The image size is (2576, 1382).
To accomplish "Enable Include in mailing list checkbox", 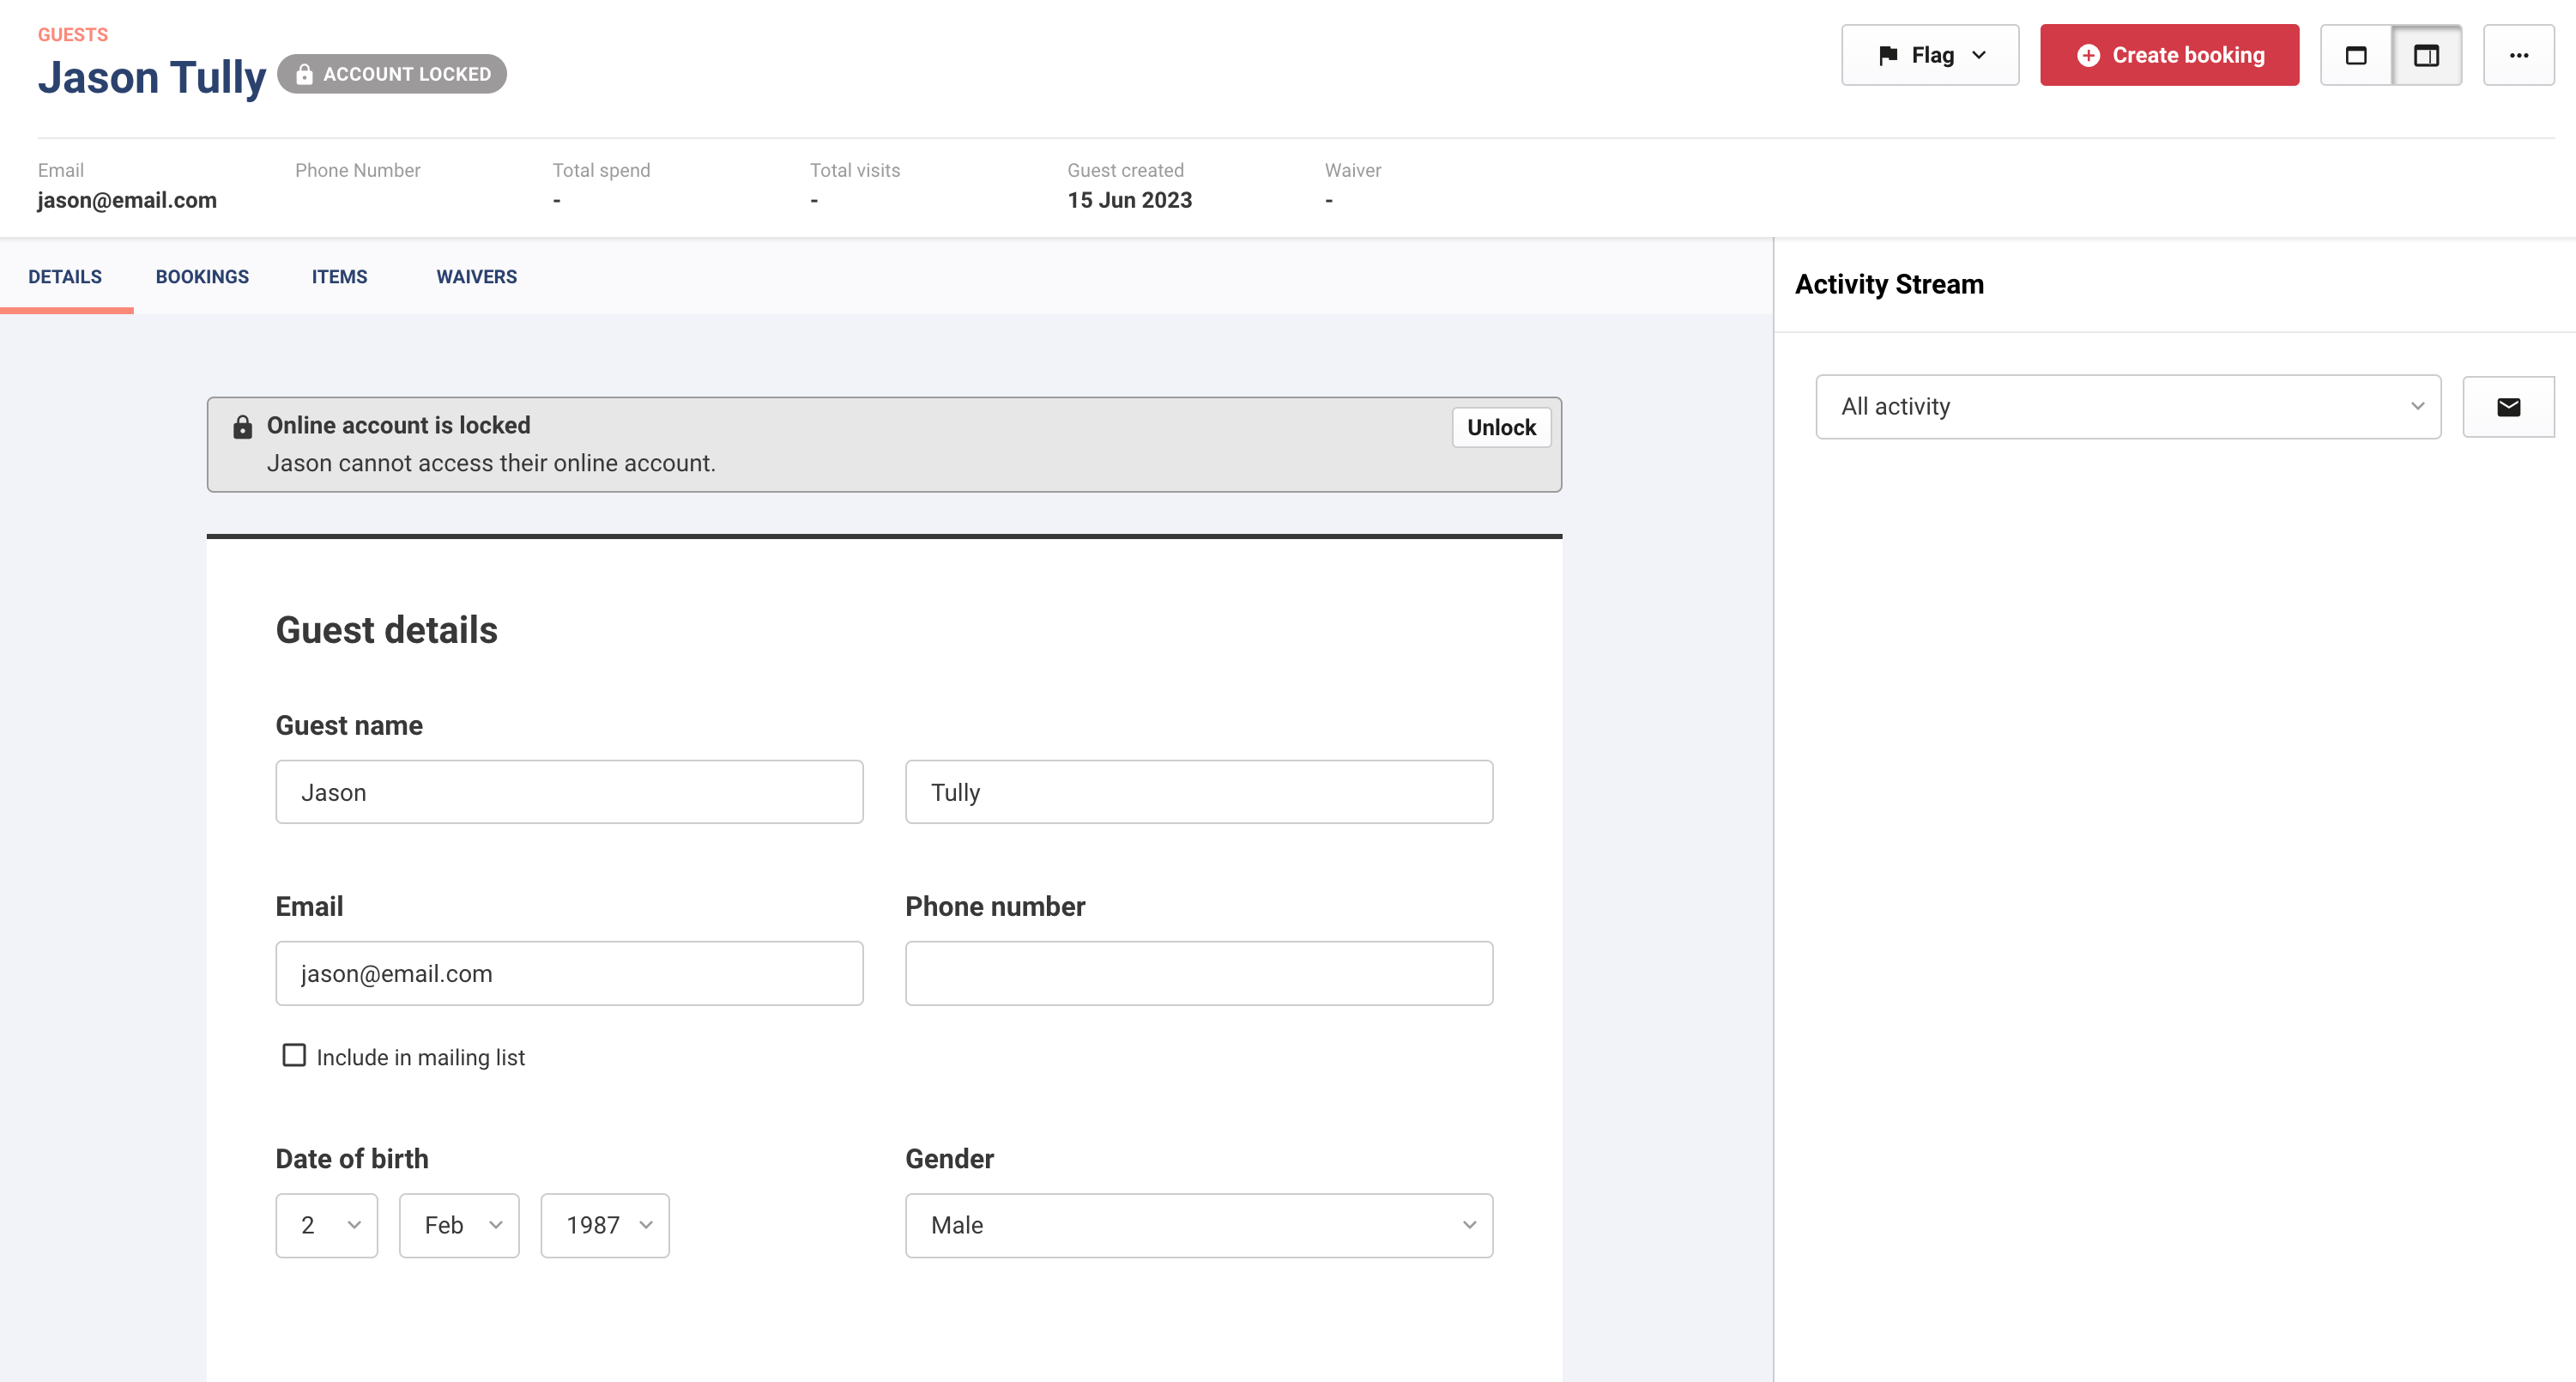I will point(294,1055).
